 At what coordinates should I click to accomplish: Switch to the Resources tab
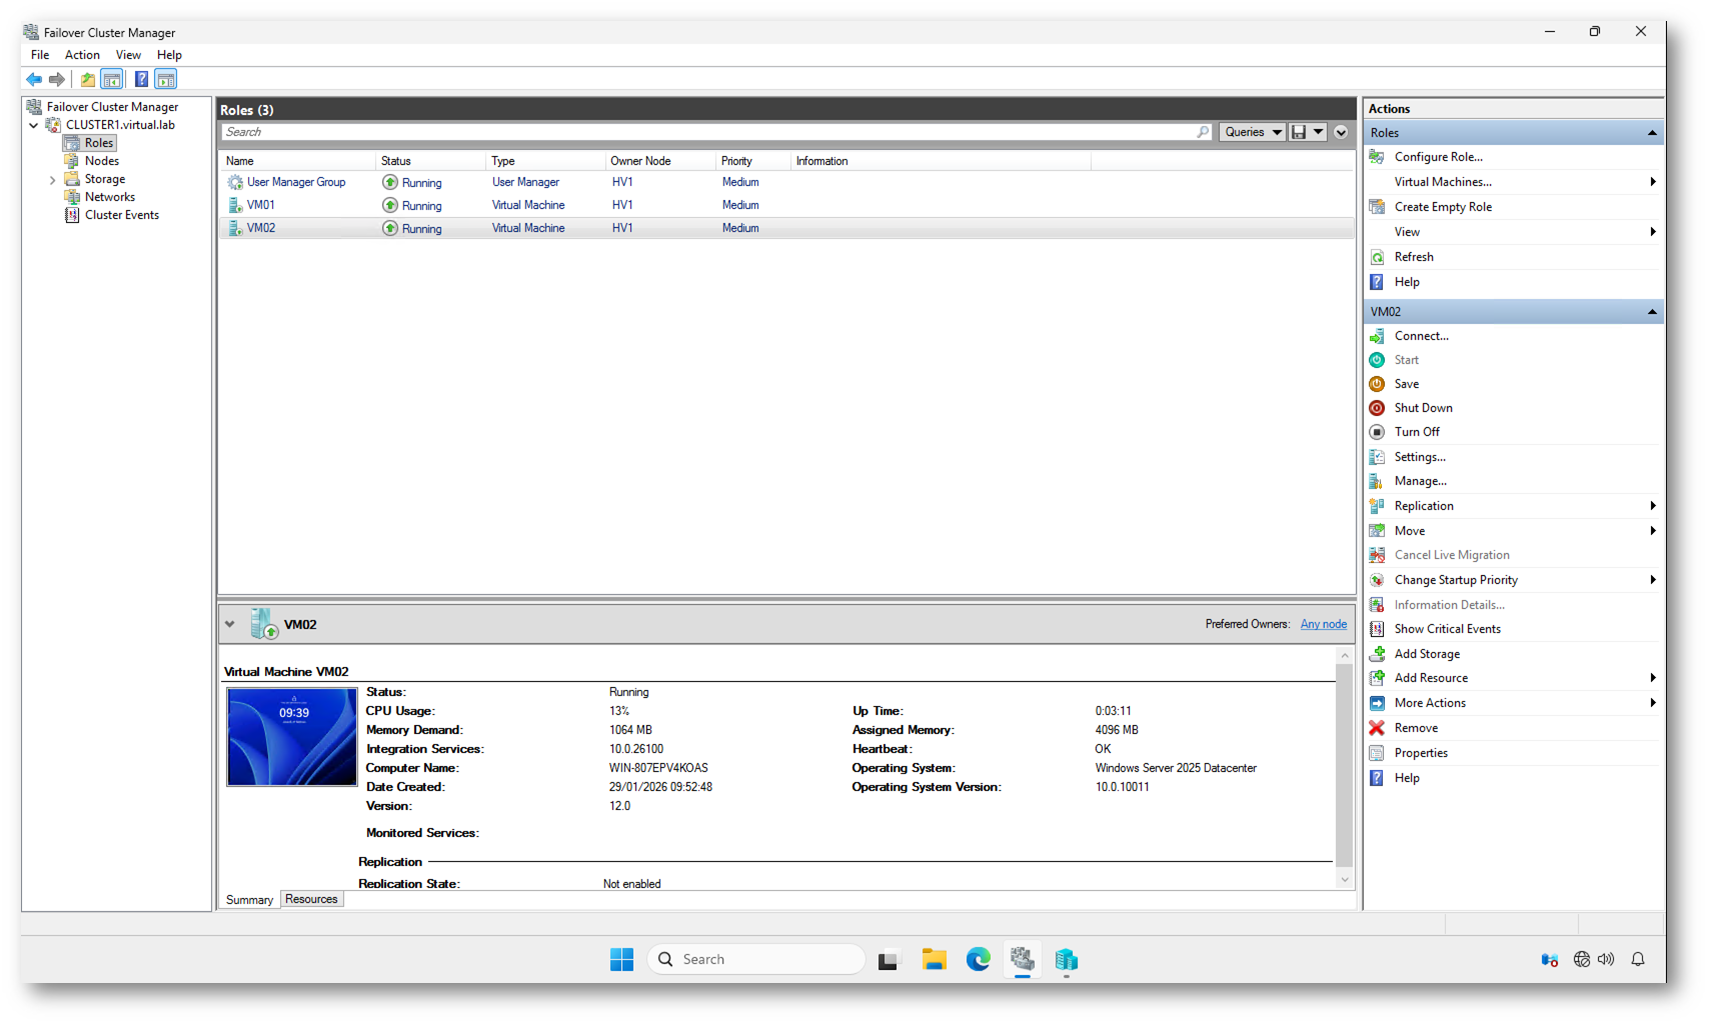click(311, 899)
